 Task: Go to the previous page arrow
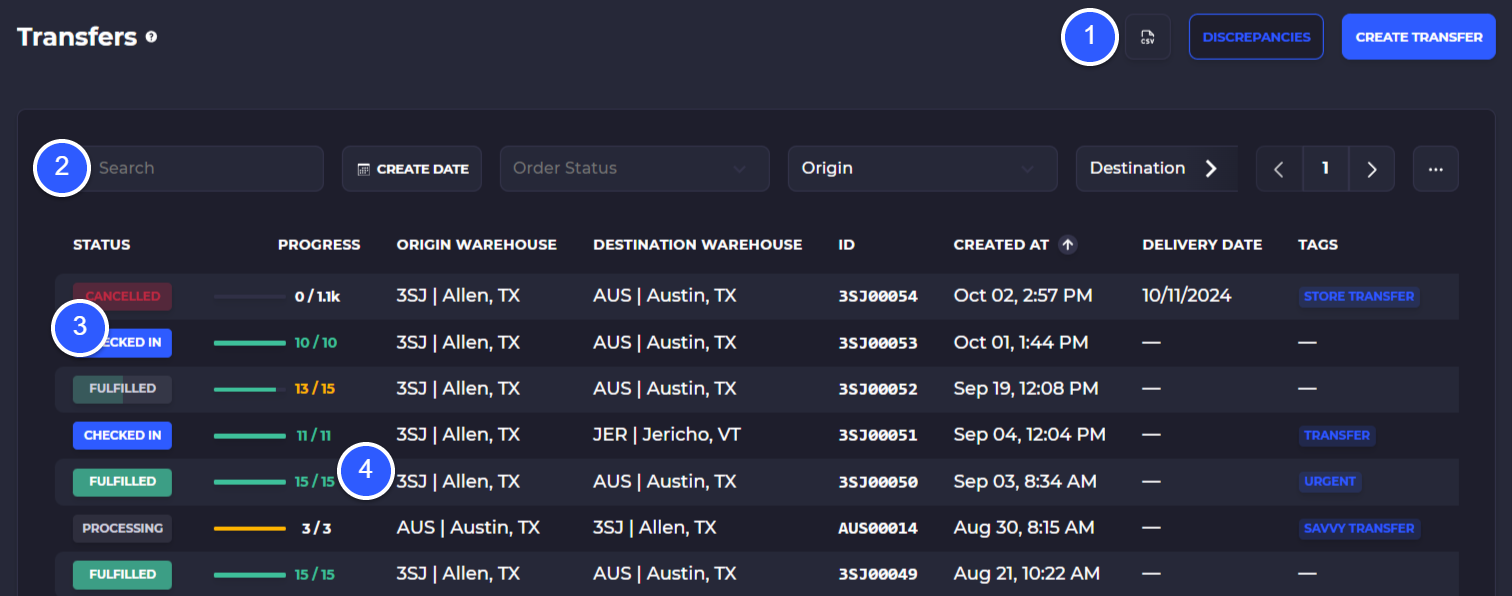1279,169
